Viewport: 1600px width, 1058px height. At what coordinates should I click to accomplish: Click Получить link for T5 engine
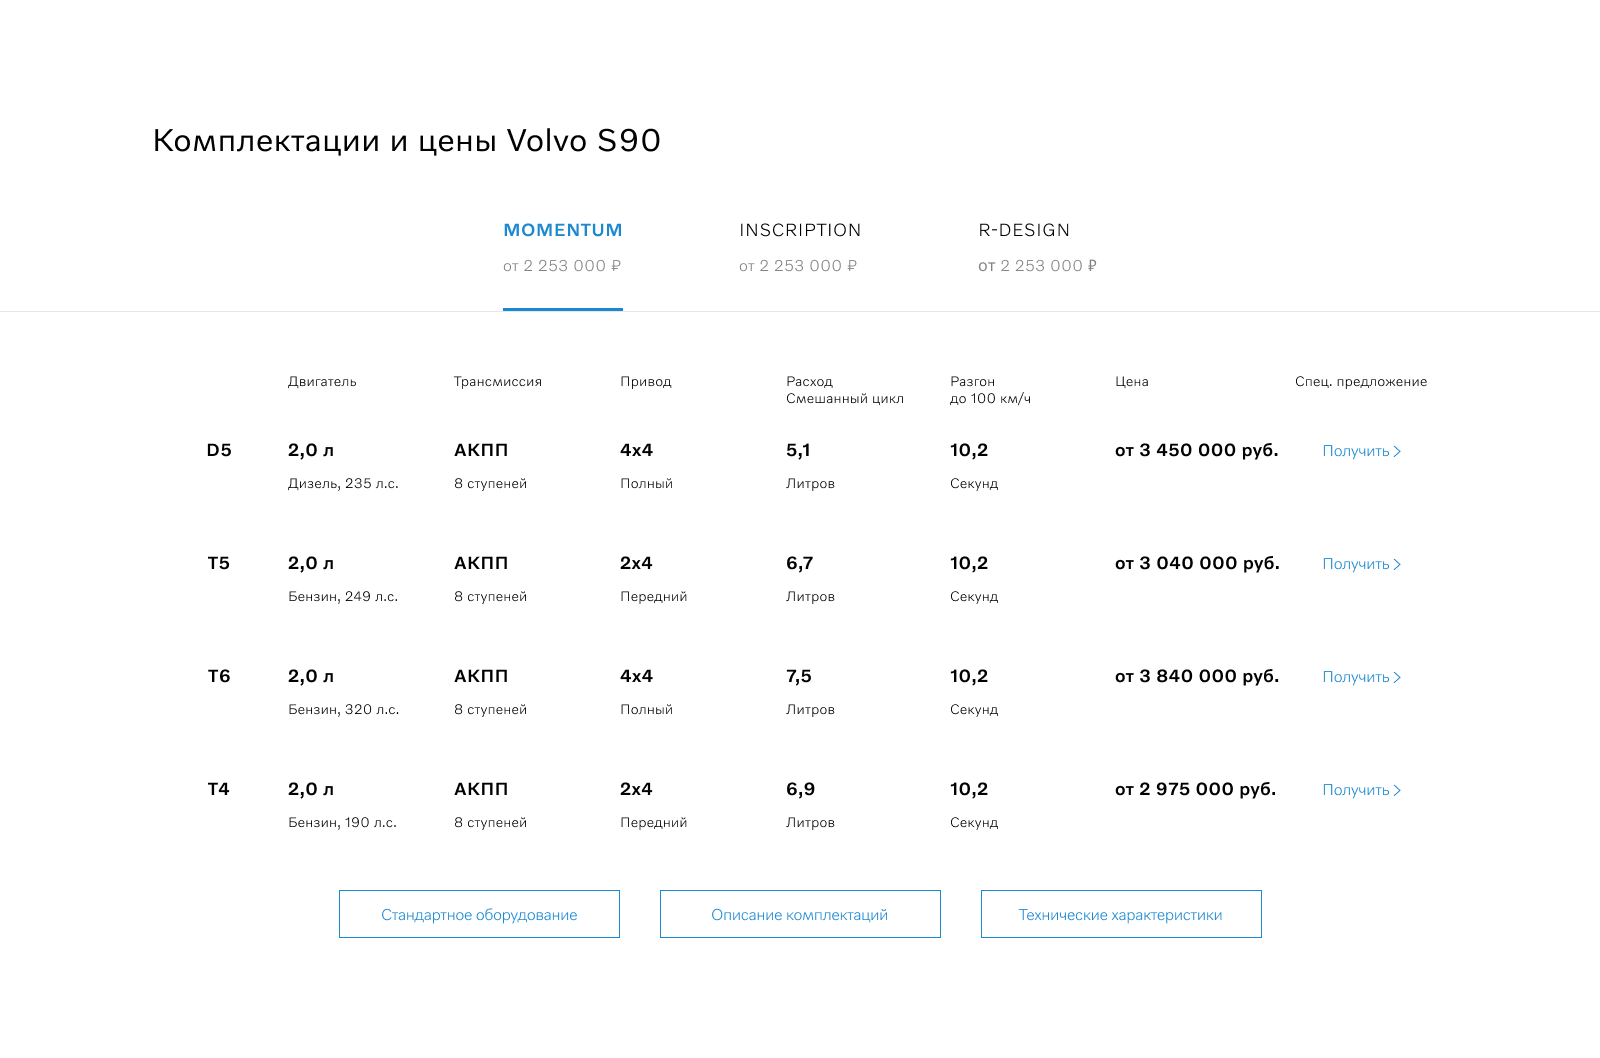point(1356,564)
